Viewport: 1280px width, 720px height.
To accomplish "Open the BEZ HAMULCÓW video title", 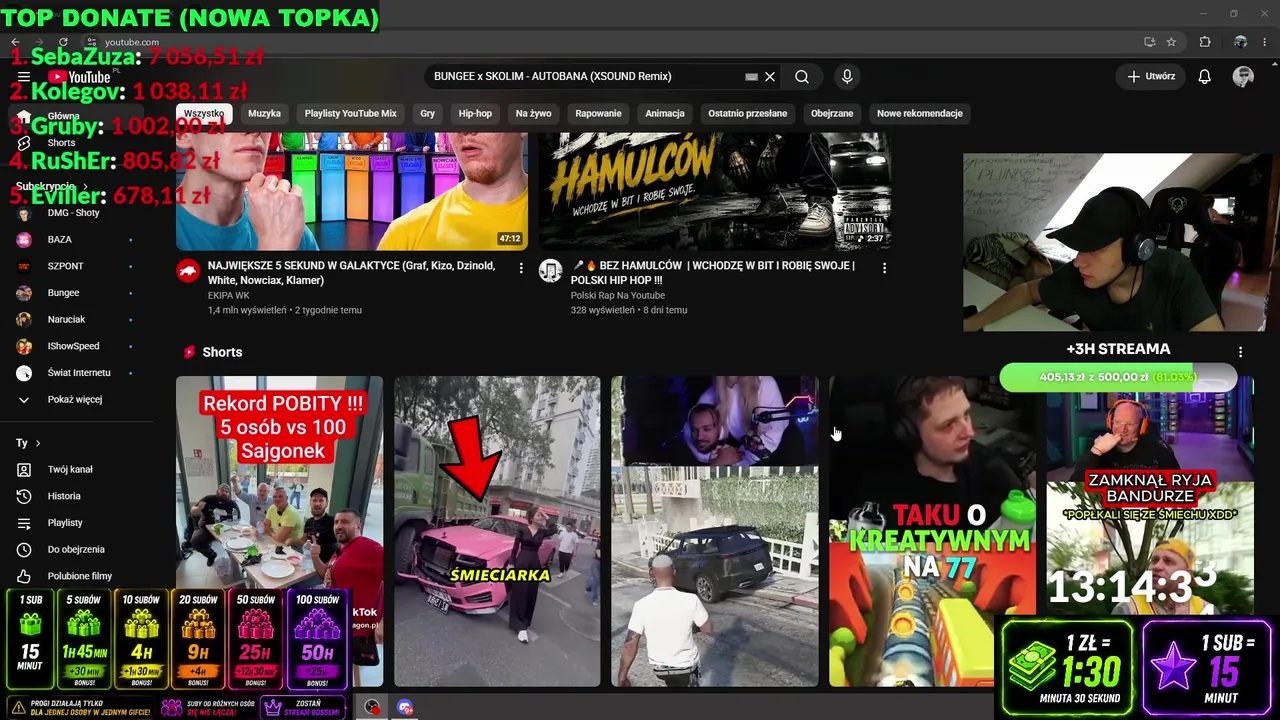I will click(x=713, y=273).
